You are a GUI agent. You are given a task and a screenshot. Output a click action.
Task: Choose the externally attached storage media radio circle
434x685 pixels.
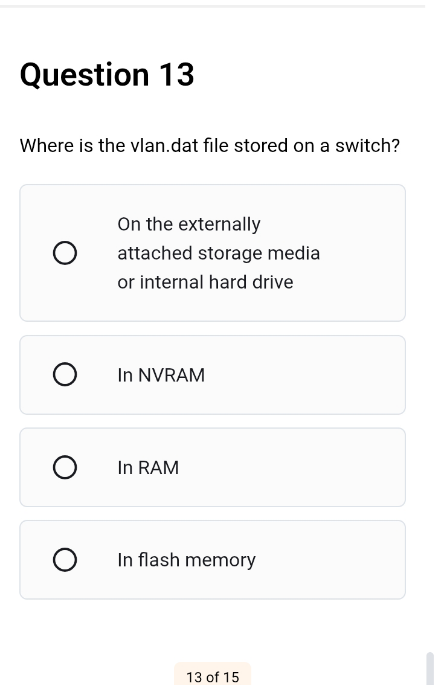[65, 253]
